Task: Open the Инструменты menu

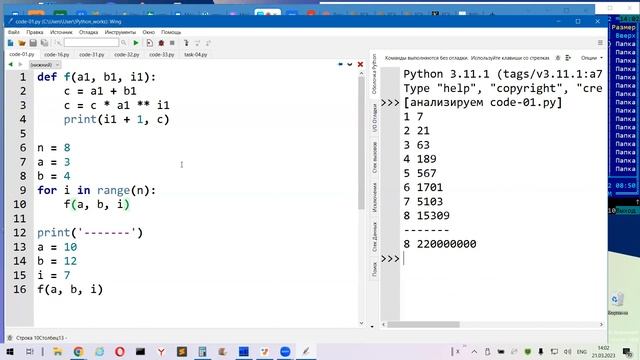Action: click(120, 32)
